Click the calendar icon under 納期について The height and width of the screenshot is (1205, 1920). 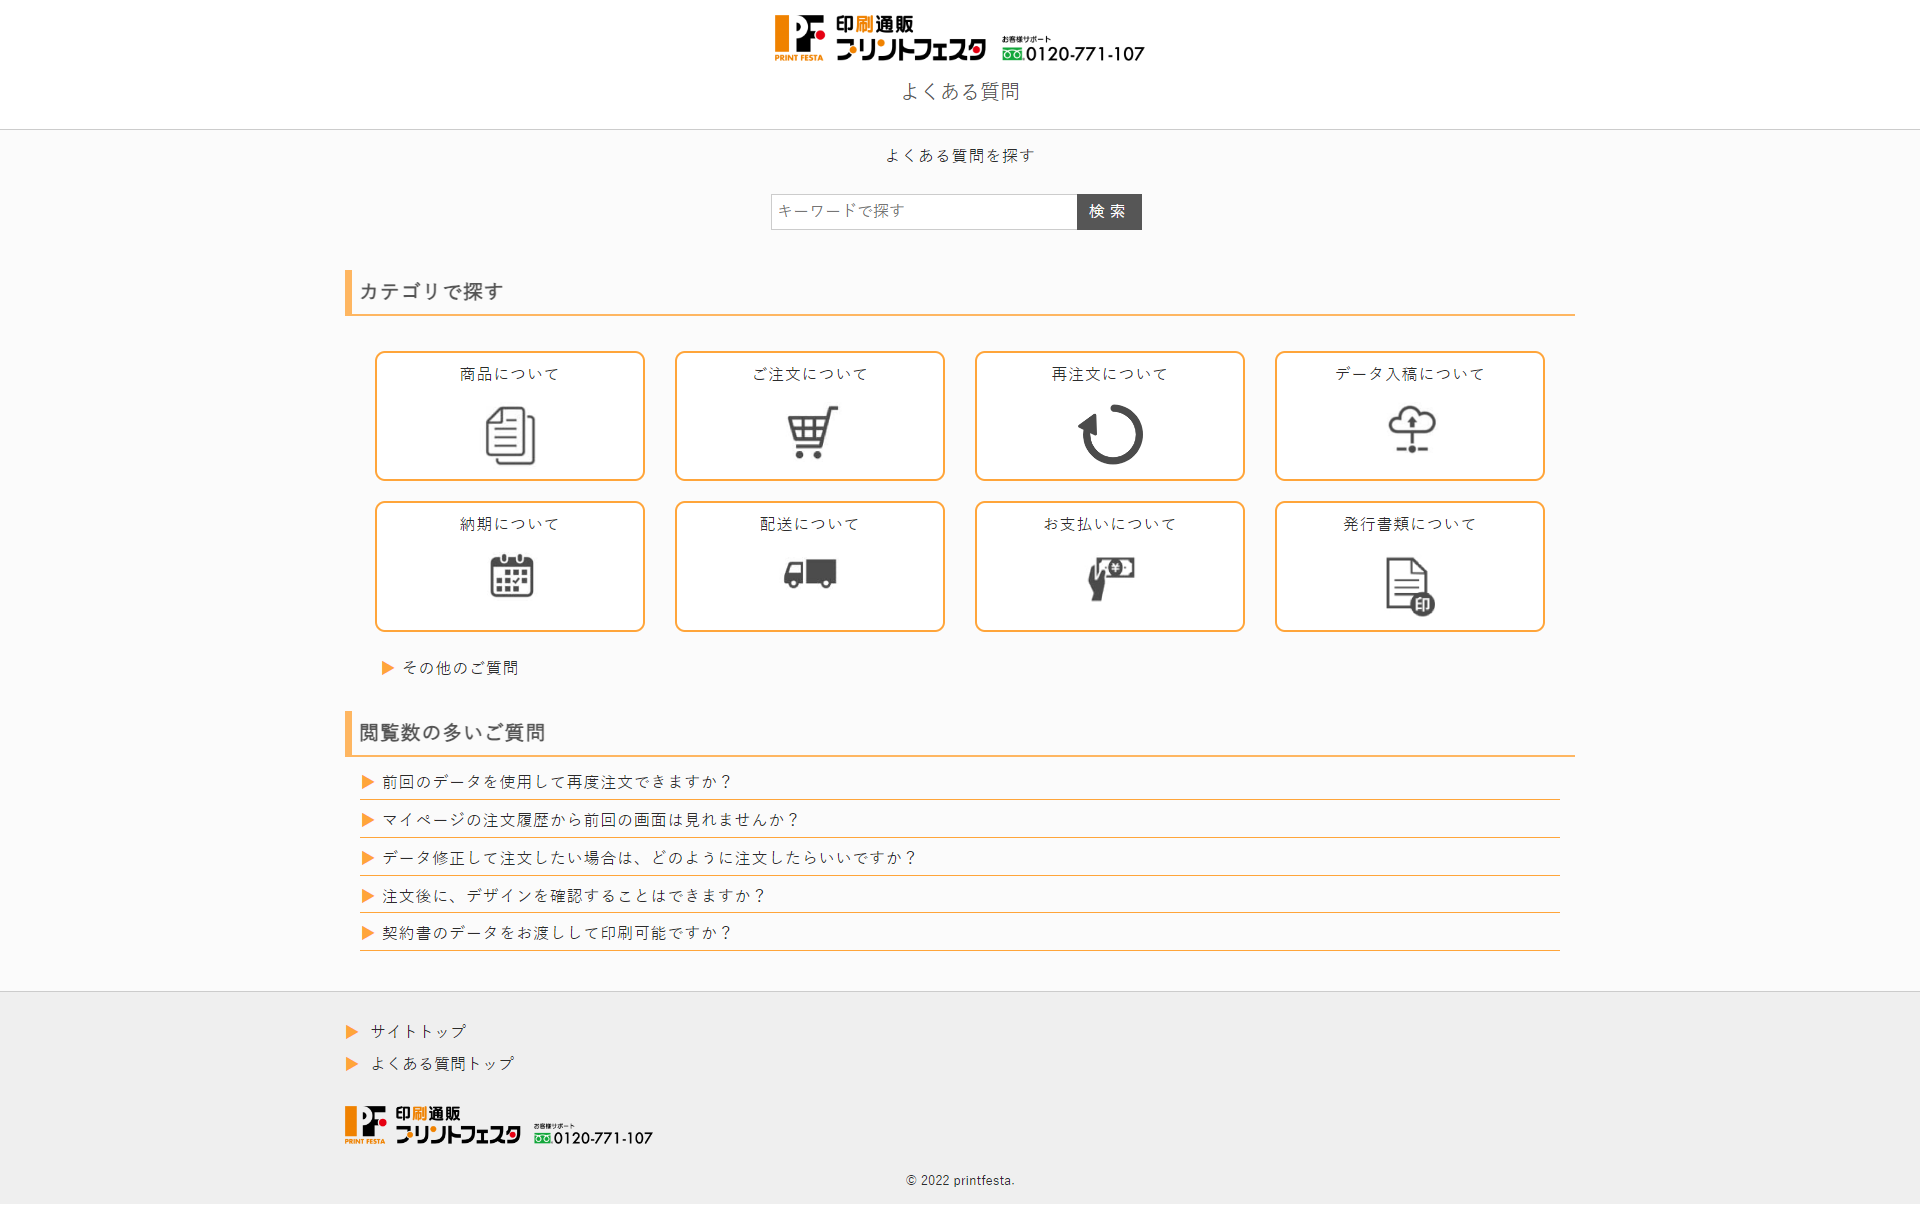tap(511, 576)
